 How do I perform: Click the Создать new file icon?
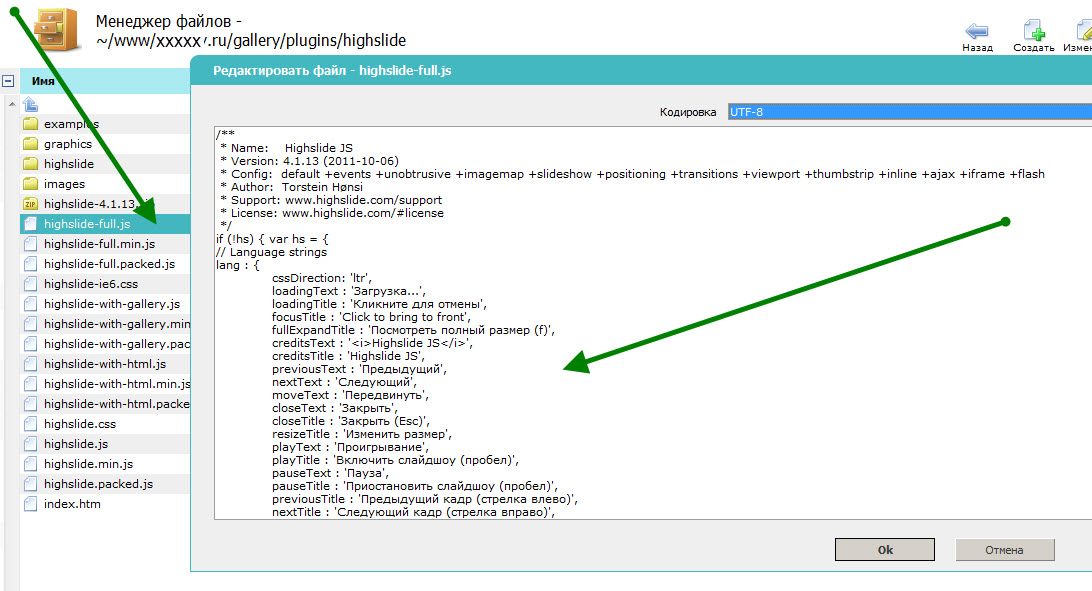pos(1033,30)
